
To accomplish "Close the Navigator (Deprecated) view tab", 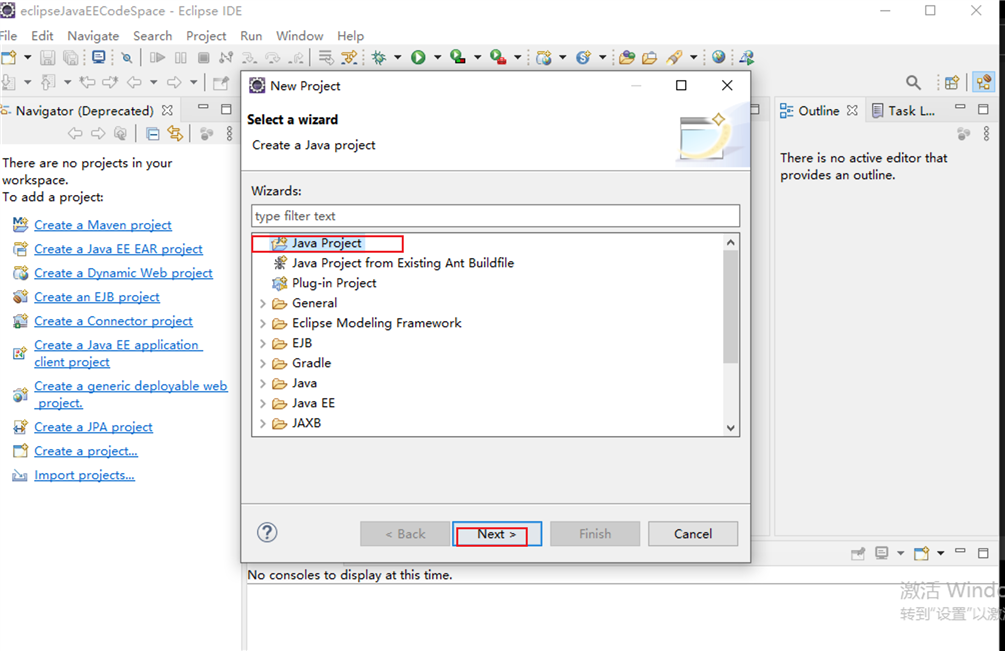I will (167, 110).
